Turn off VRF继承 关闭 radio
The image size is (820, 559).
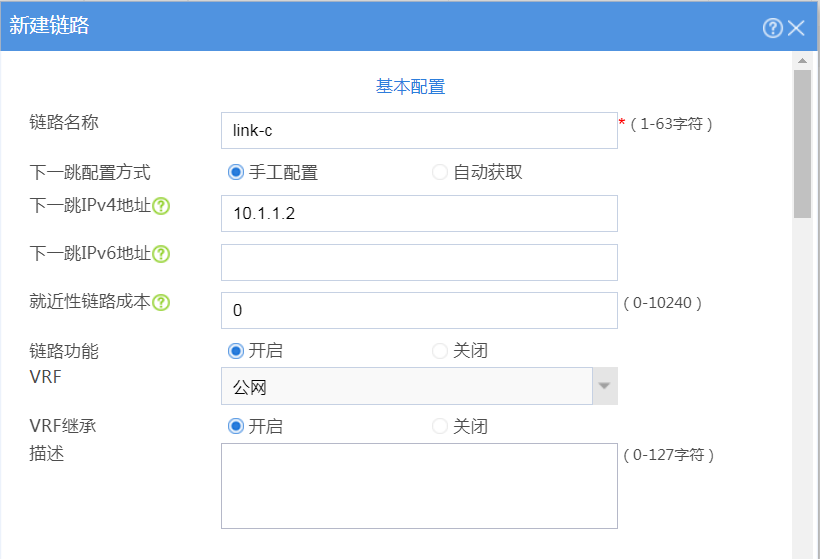[x=440, y=426]
